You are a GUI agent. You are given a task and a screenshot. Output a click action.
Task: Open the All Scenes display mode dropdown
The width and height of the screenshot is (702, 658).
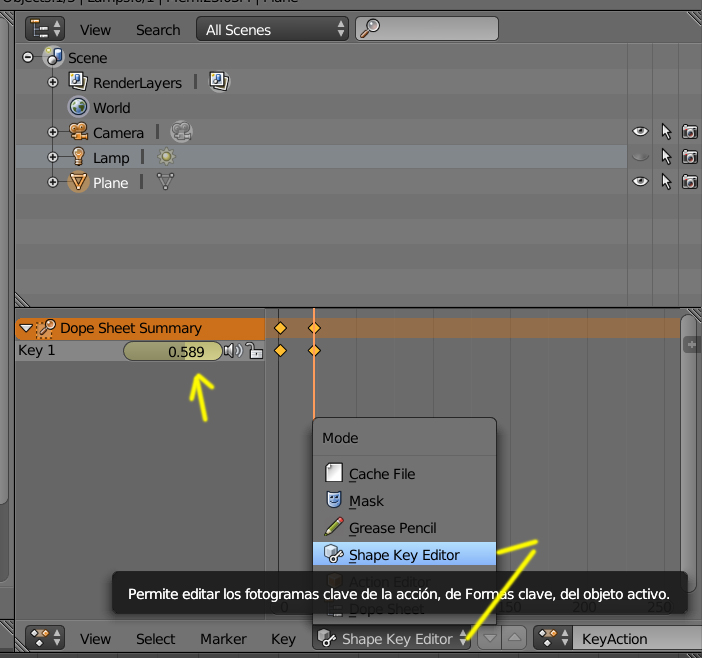[x=272, y=29]
